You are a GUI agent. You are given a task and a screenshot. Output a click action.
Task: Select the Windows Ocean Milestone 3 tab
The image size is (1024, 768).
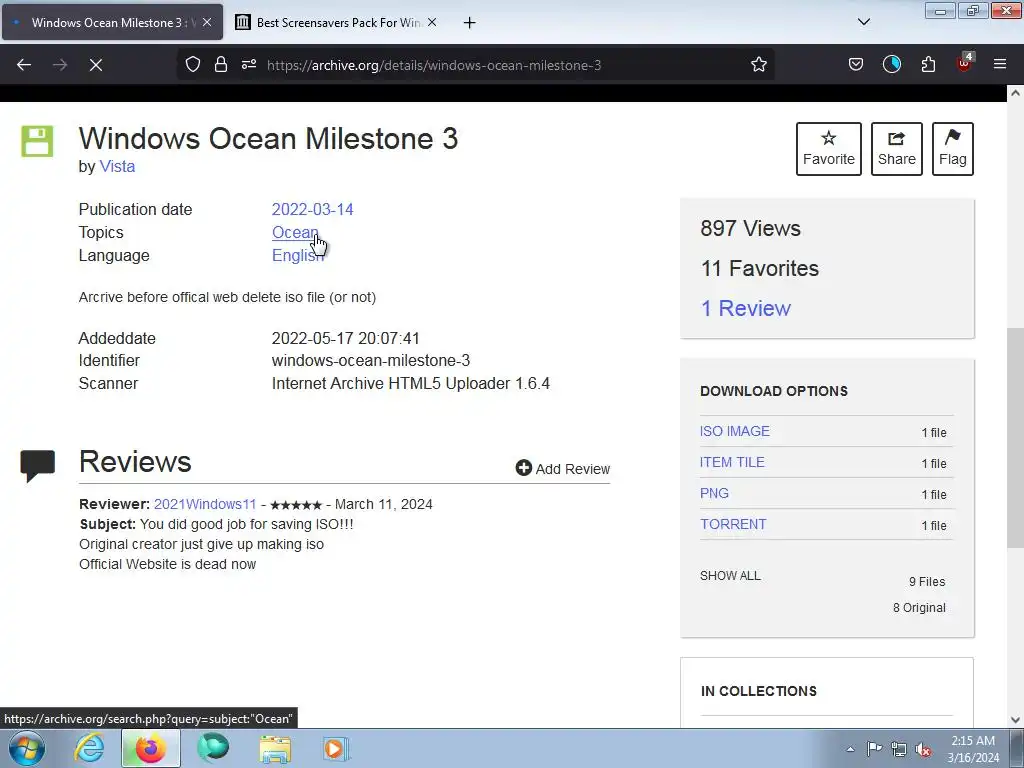[112, 23]
